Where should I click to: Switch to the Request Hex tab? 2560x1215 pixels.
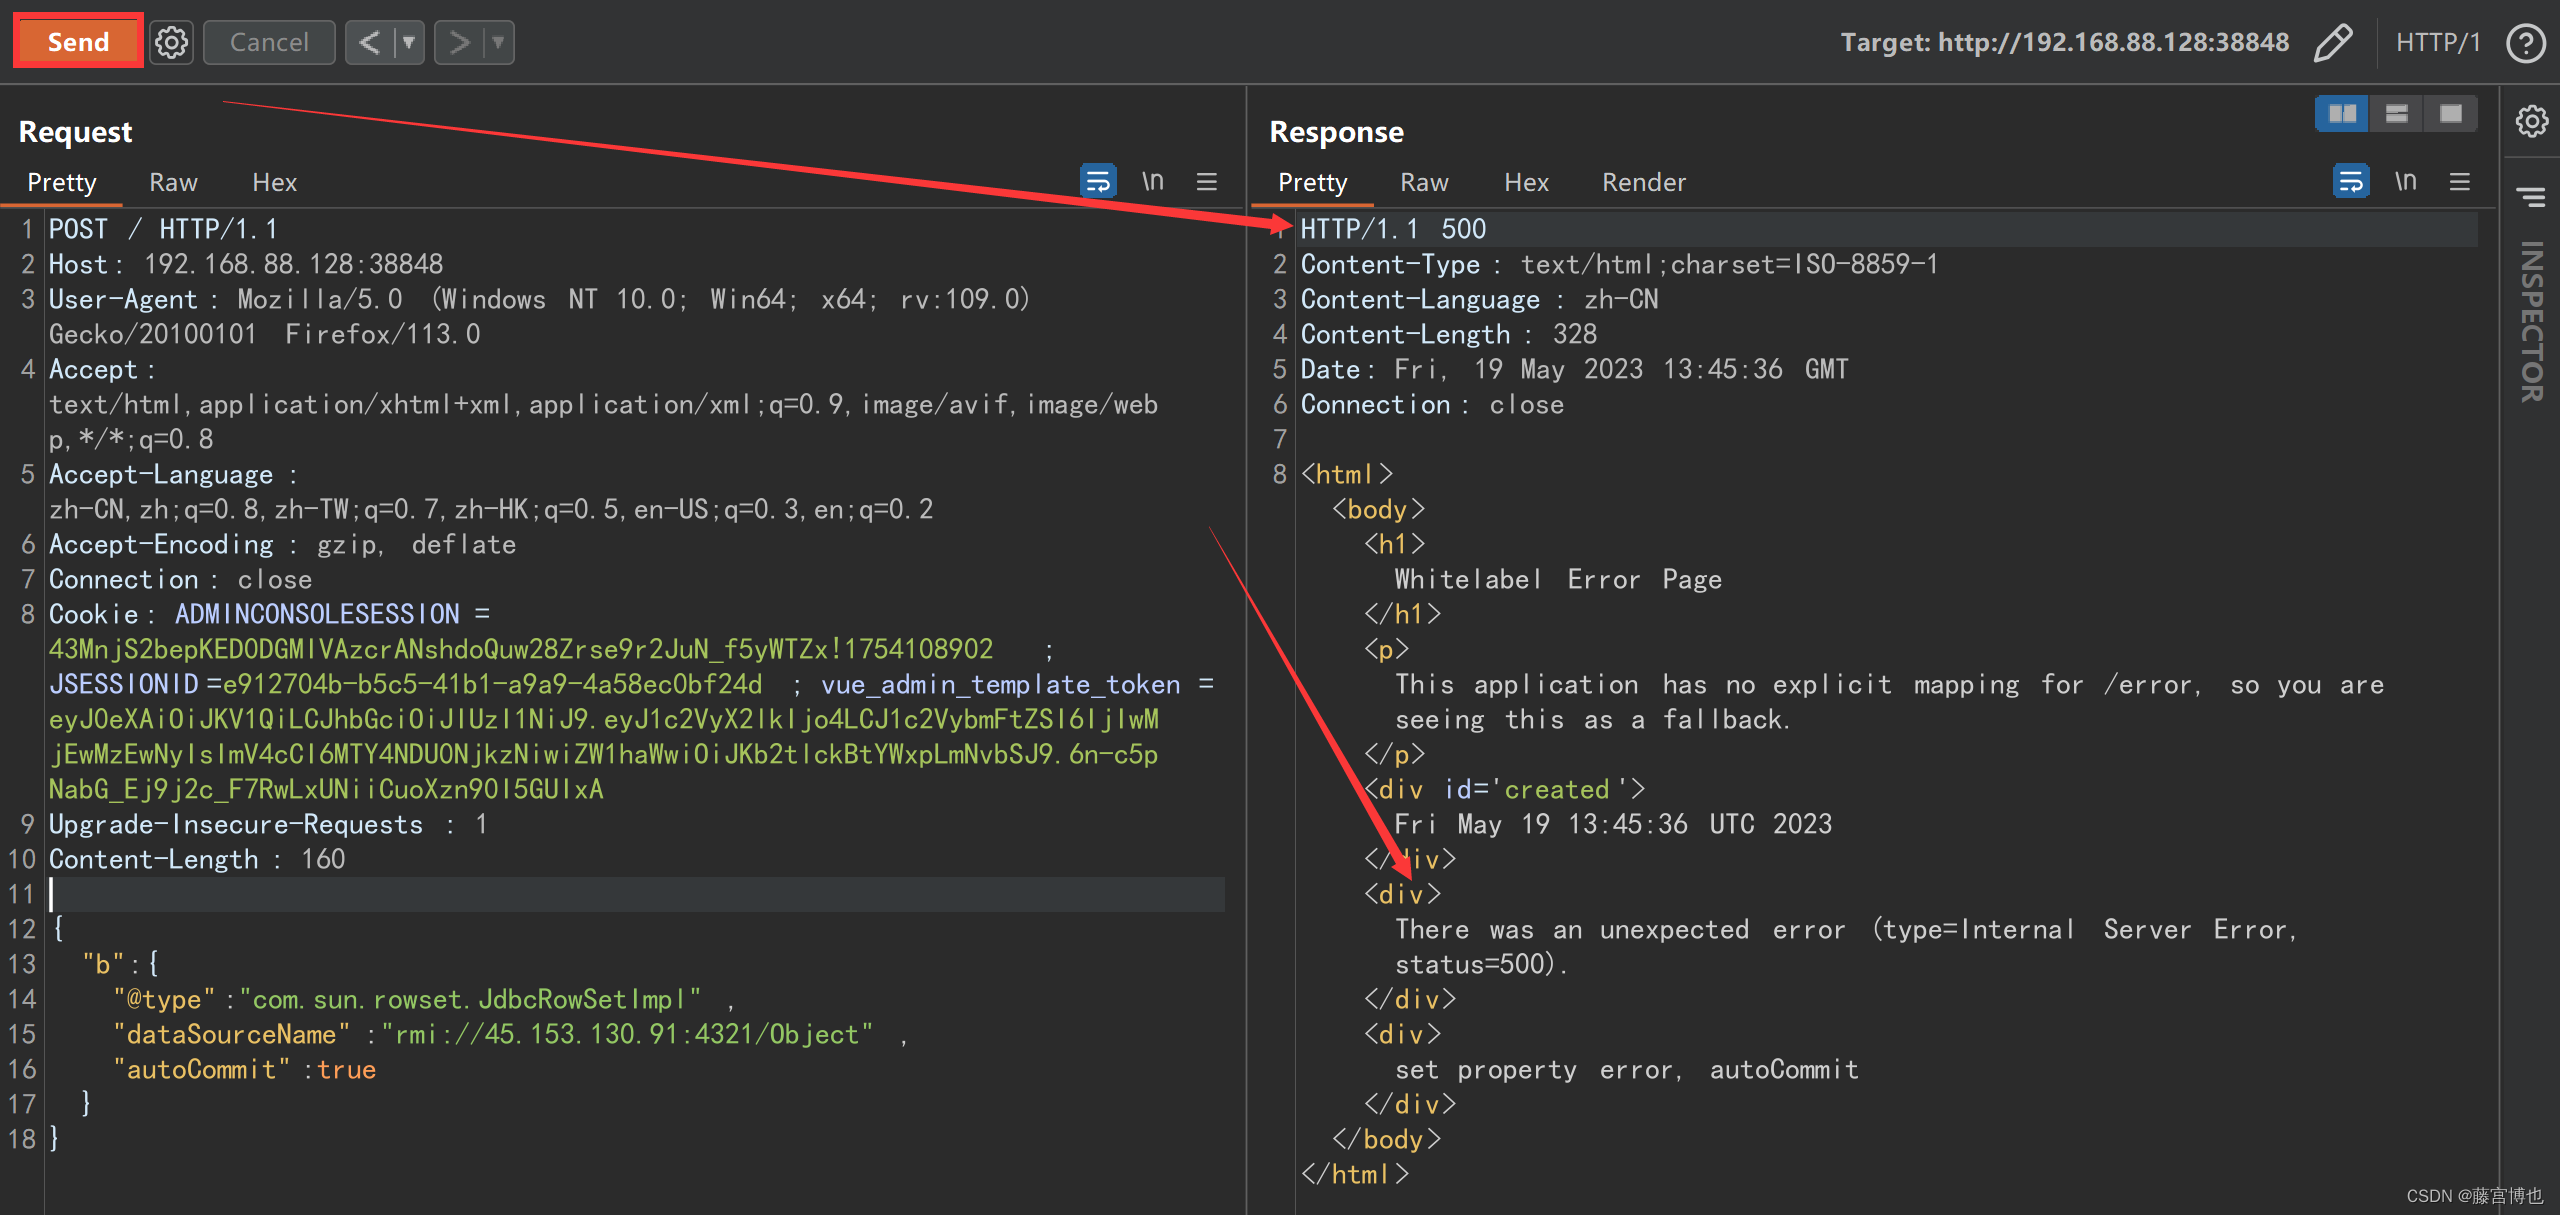(274, 182)
